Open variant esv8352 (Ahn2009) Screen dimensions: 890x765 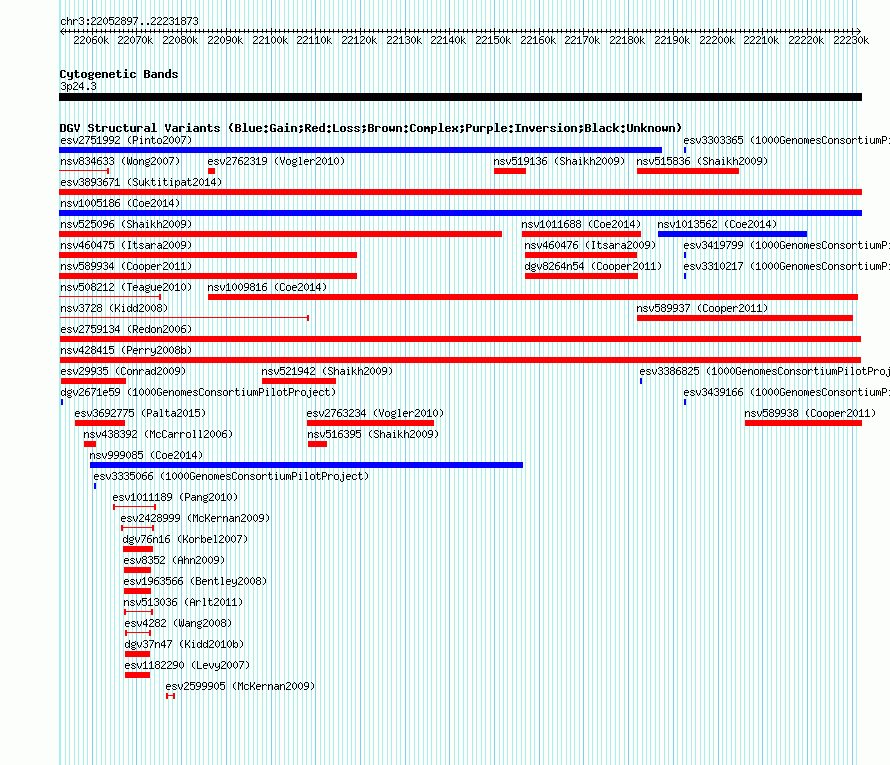pos(174,560)
